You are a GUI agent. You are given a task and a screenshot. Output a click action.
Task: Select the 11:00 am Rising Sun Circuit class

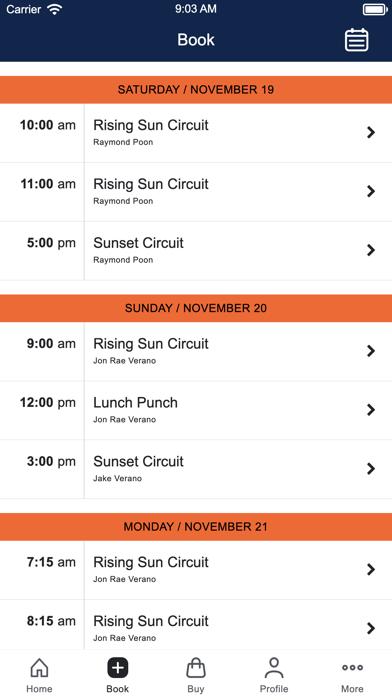point(196,192)
